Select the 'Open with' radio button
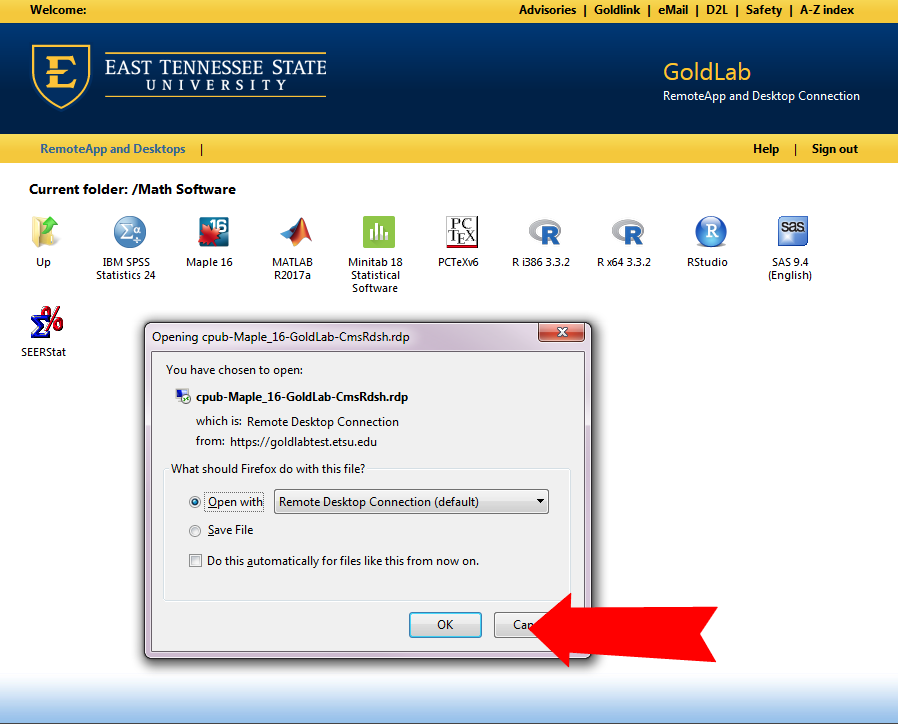Screen dimensions: 898x724 195,502
